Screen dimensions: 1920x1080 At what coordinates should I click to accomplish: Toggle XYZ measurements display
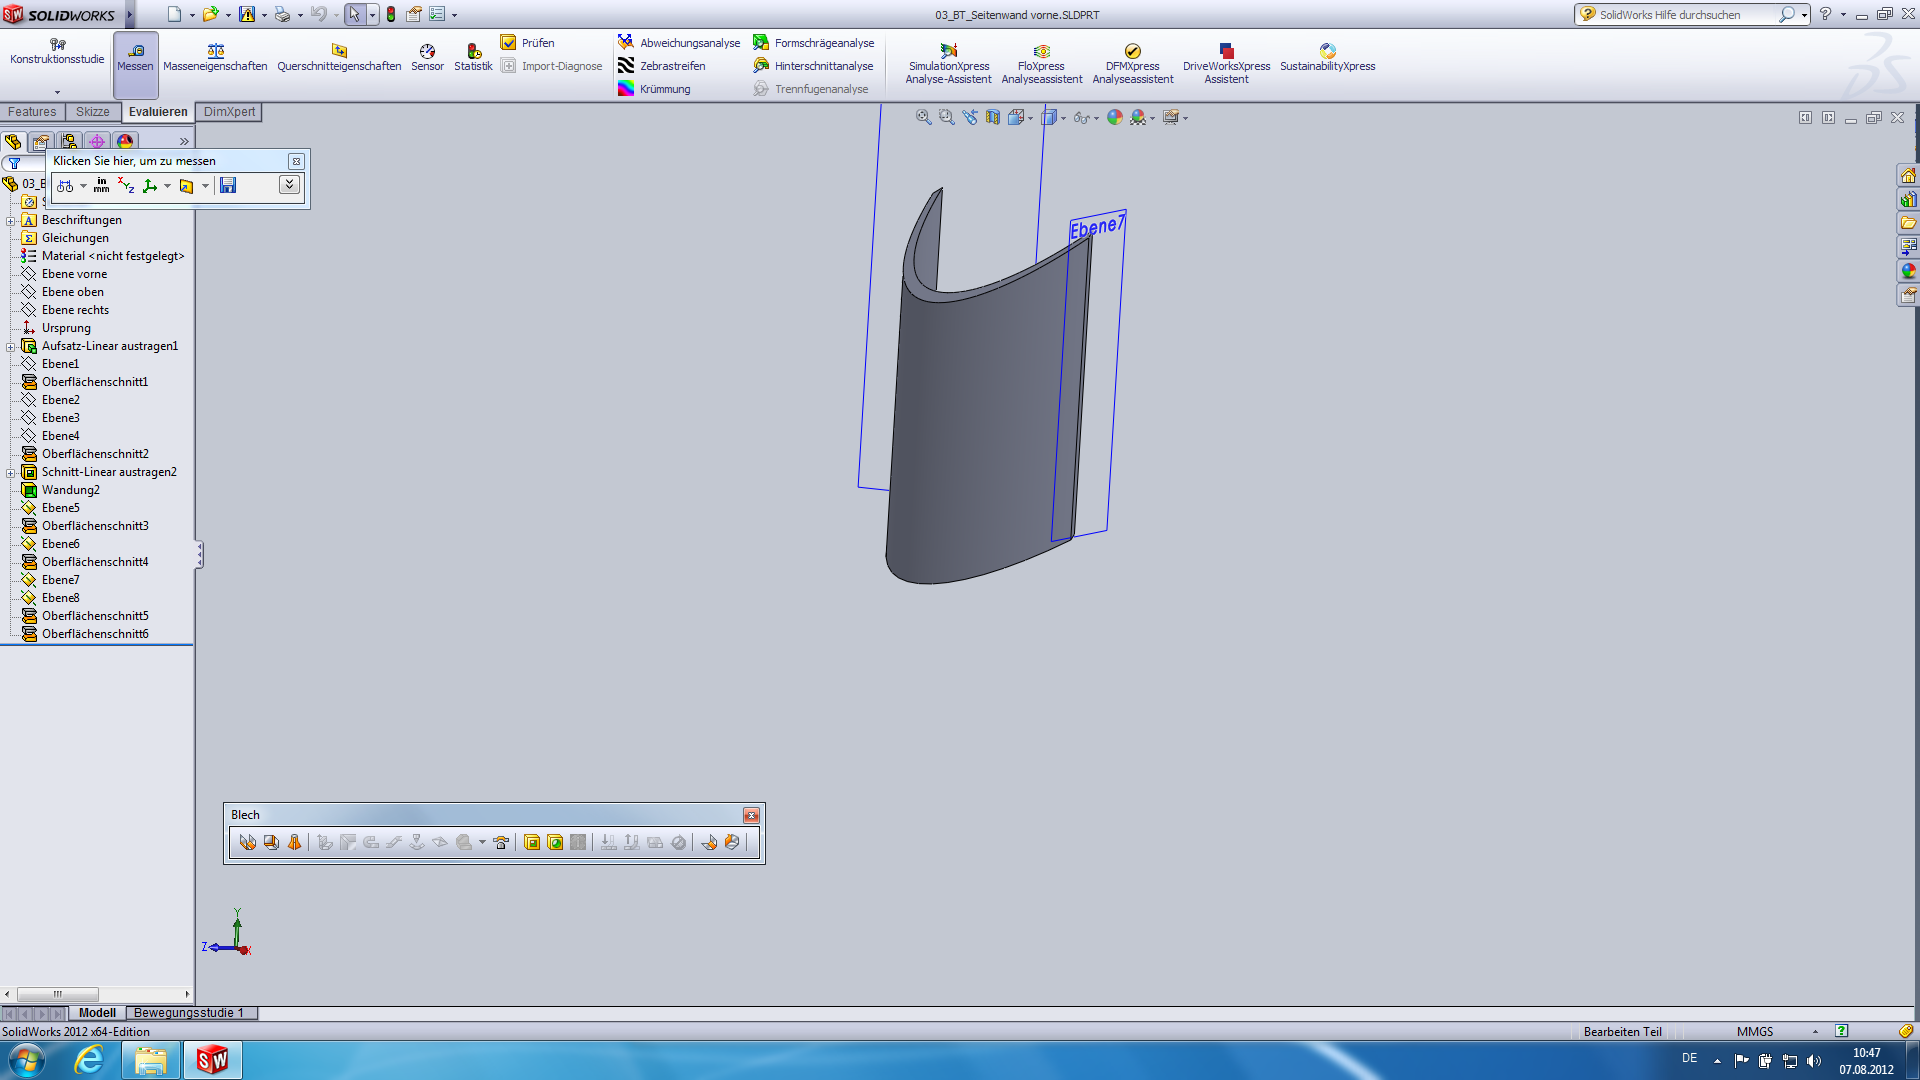[x=126, y=186]
